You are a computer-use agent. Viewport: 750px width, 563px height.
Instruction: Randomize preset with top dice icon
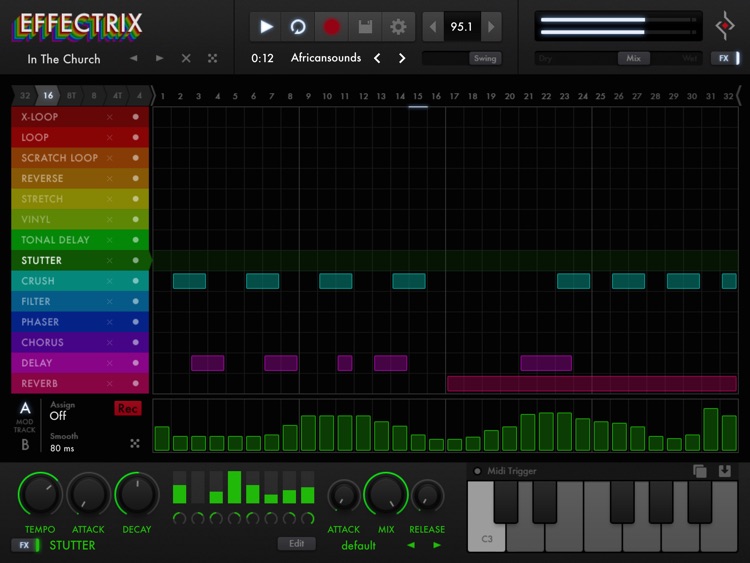pos(212,58)
